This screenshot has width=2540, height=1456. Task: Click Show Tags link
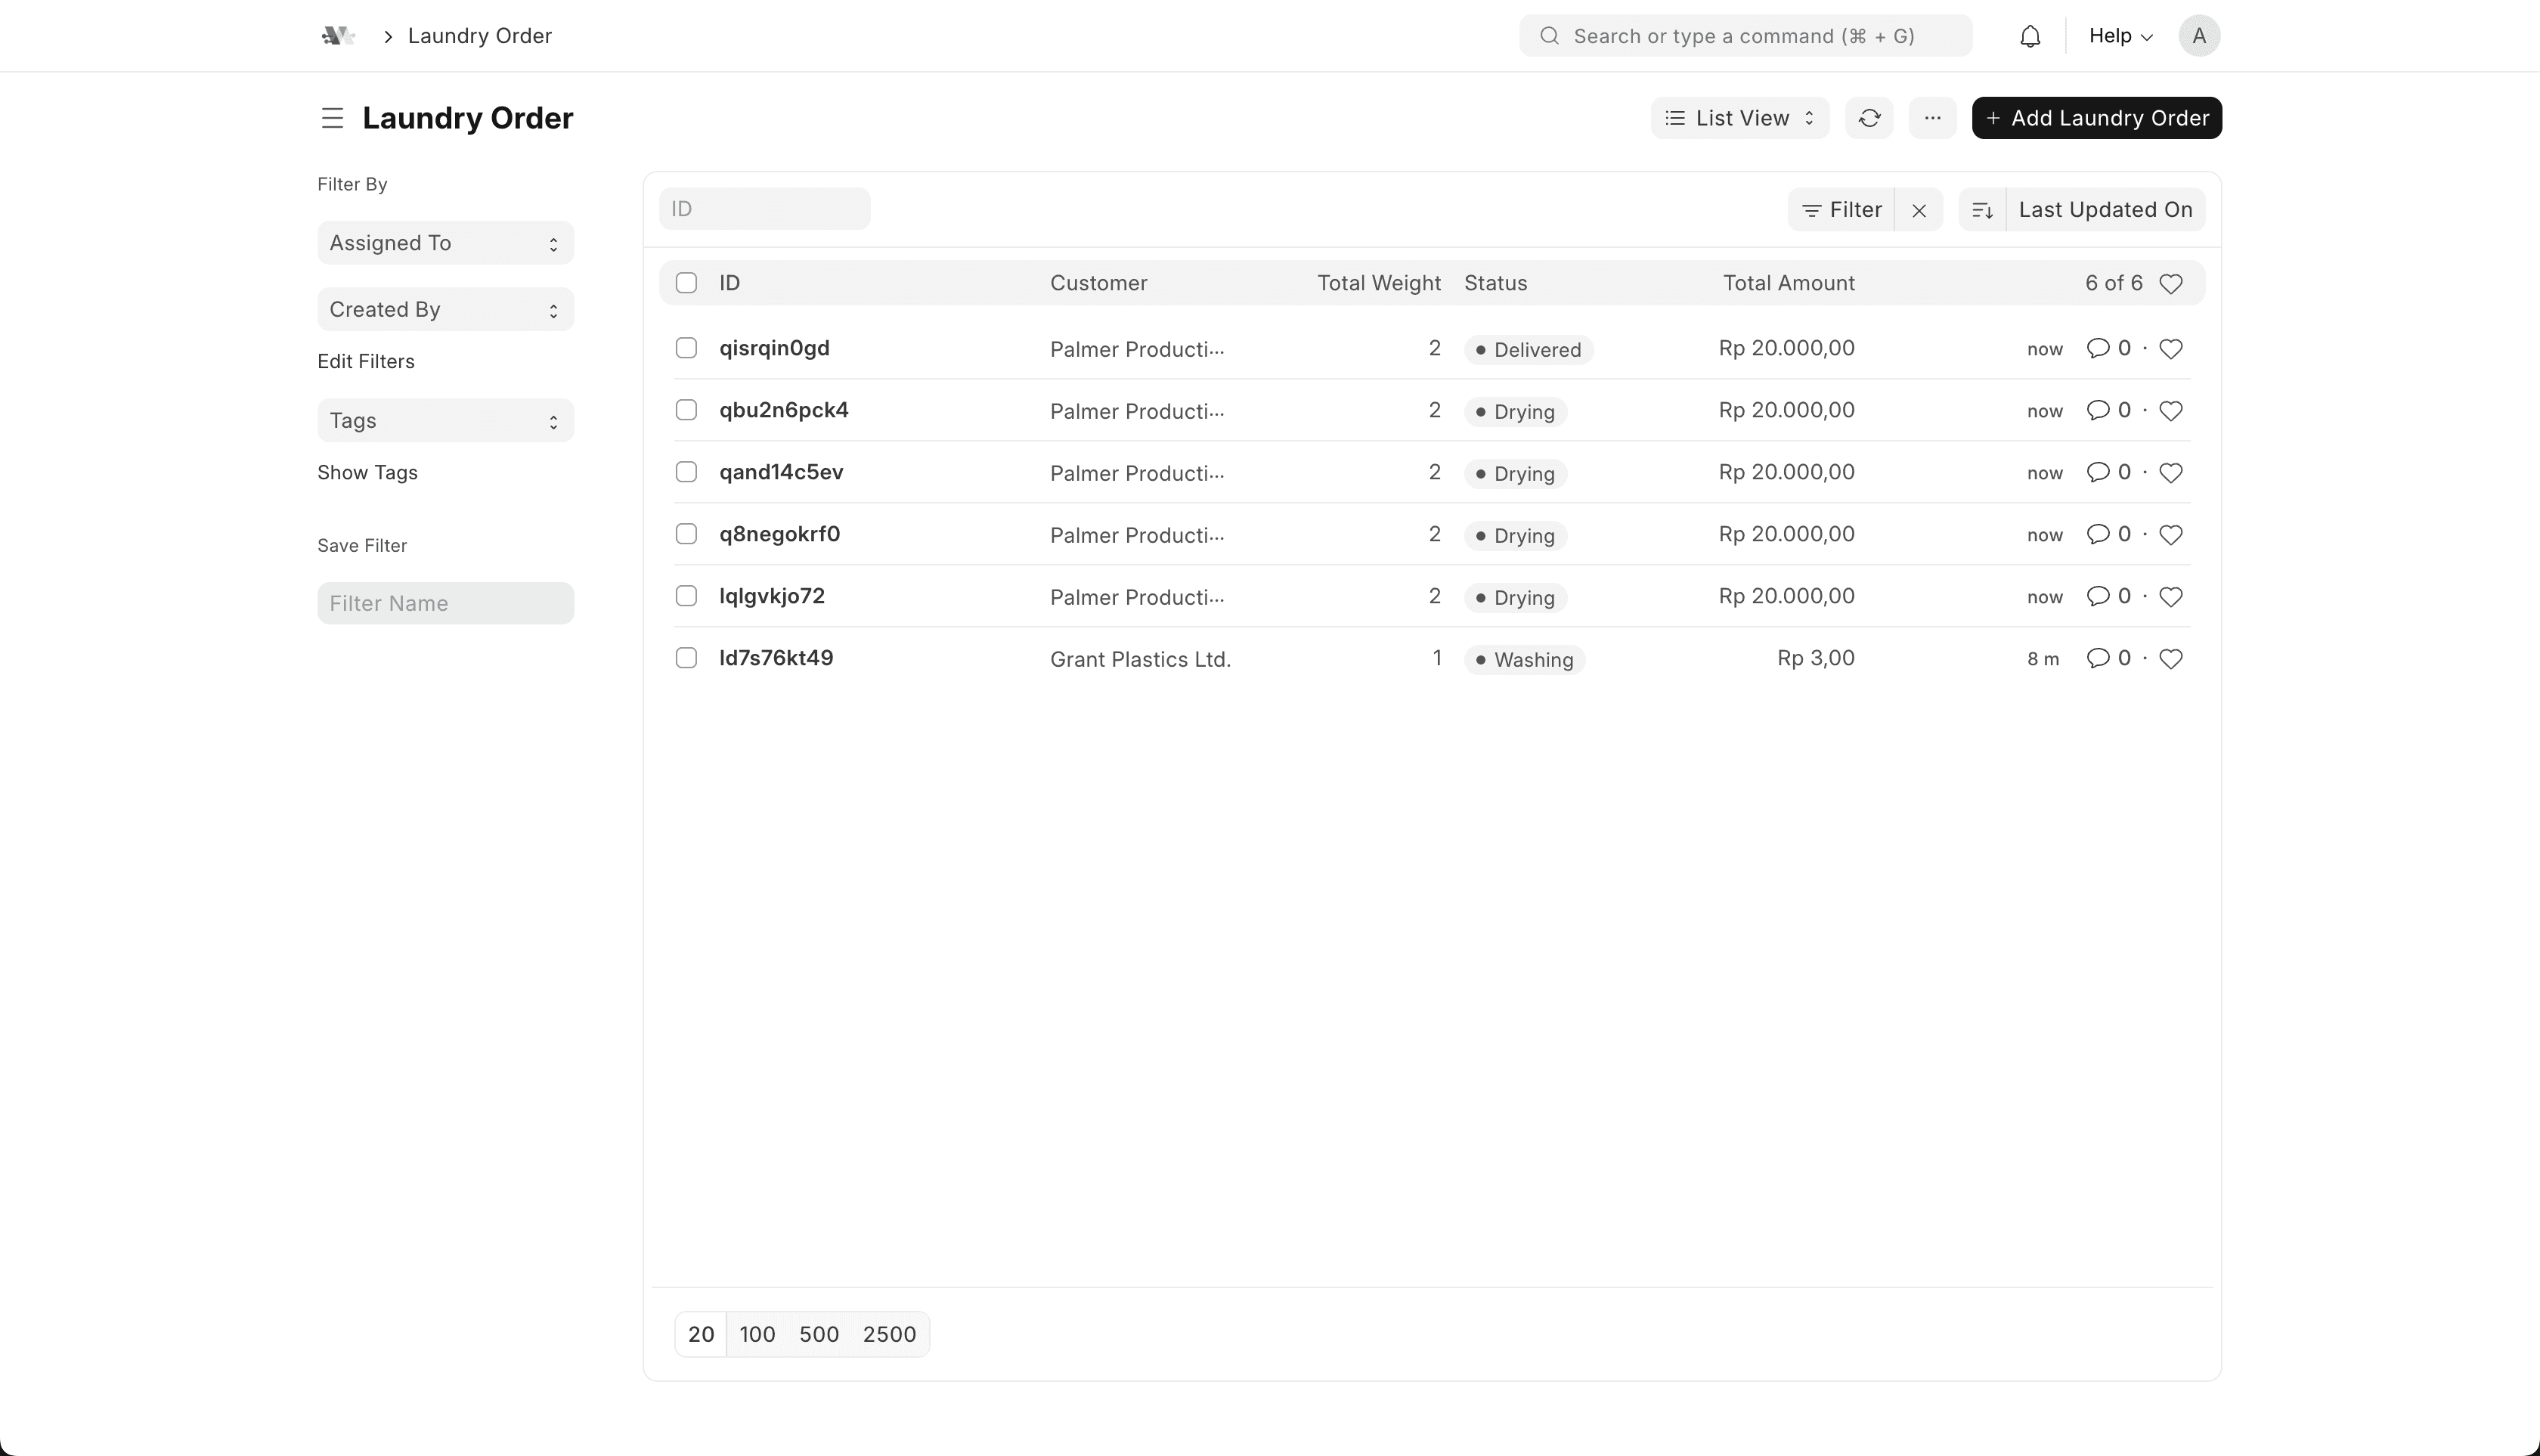click(x=367, y=472)
